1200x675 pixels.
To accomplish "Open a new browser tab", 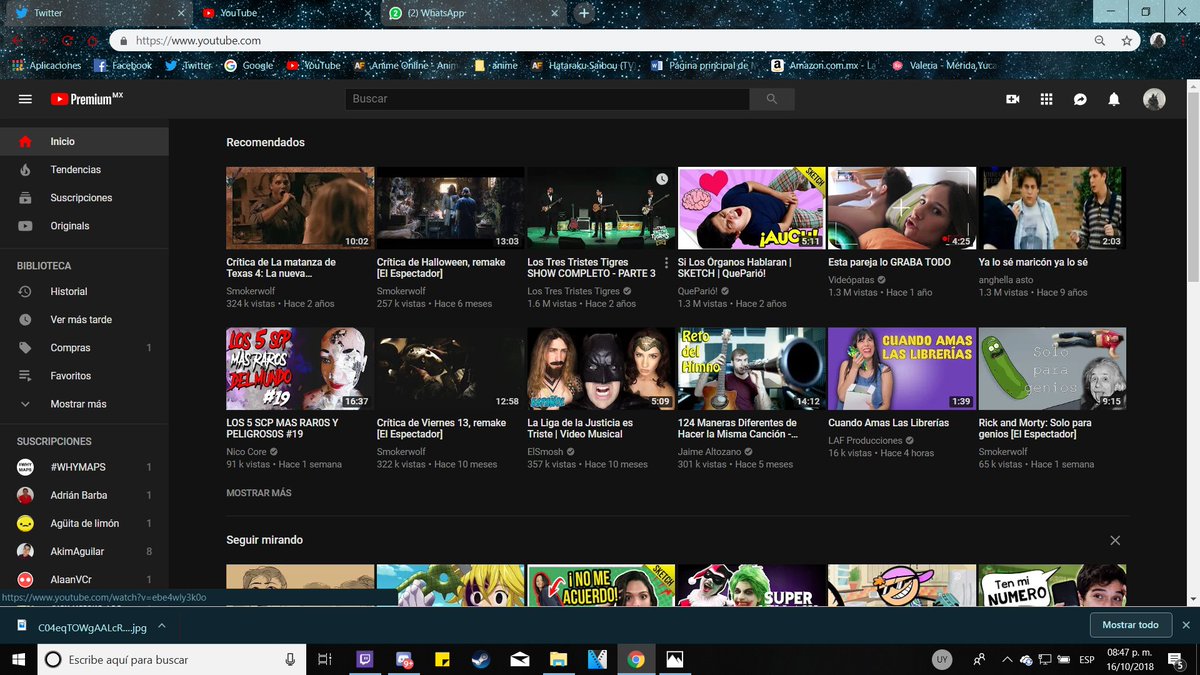I will pos(585,13).
